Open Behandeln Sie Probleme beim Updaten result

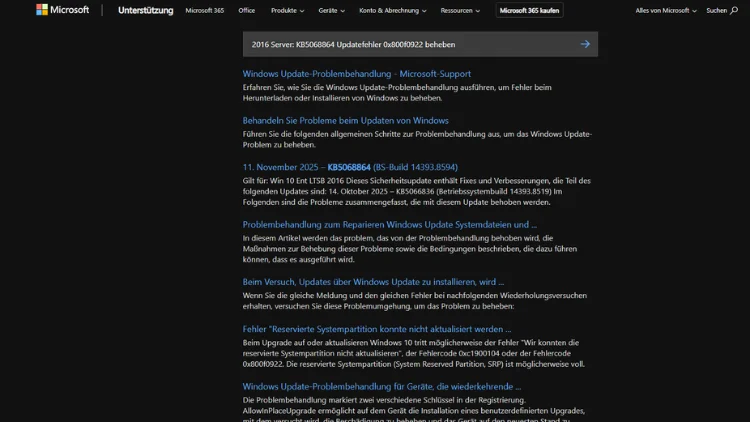(345, 121)
